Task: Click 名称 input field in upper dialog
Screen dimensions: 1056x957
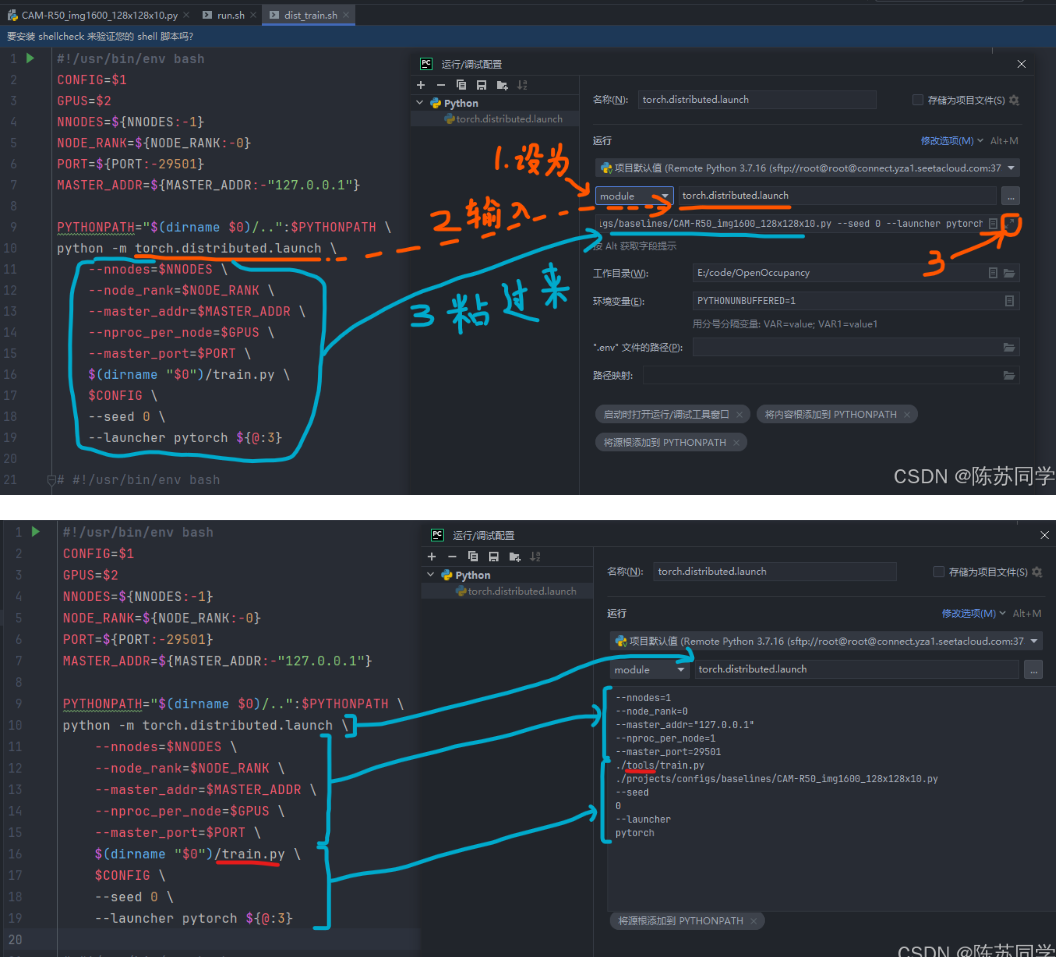Action: (x=756, y=100)
